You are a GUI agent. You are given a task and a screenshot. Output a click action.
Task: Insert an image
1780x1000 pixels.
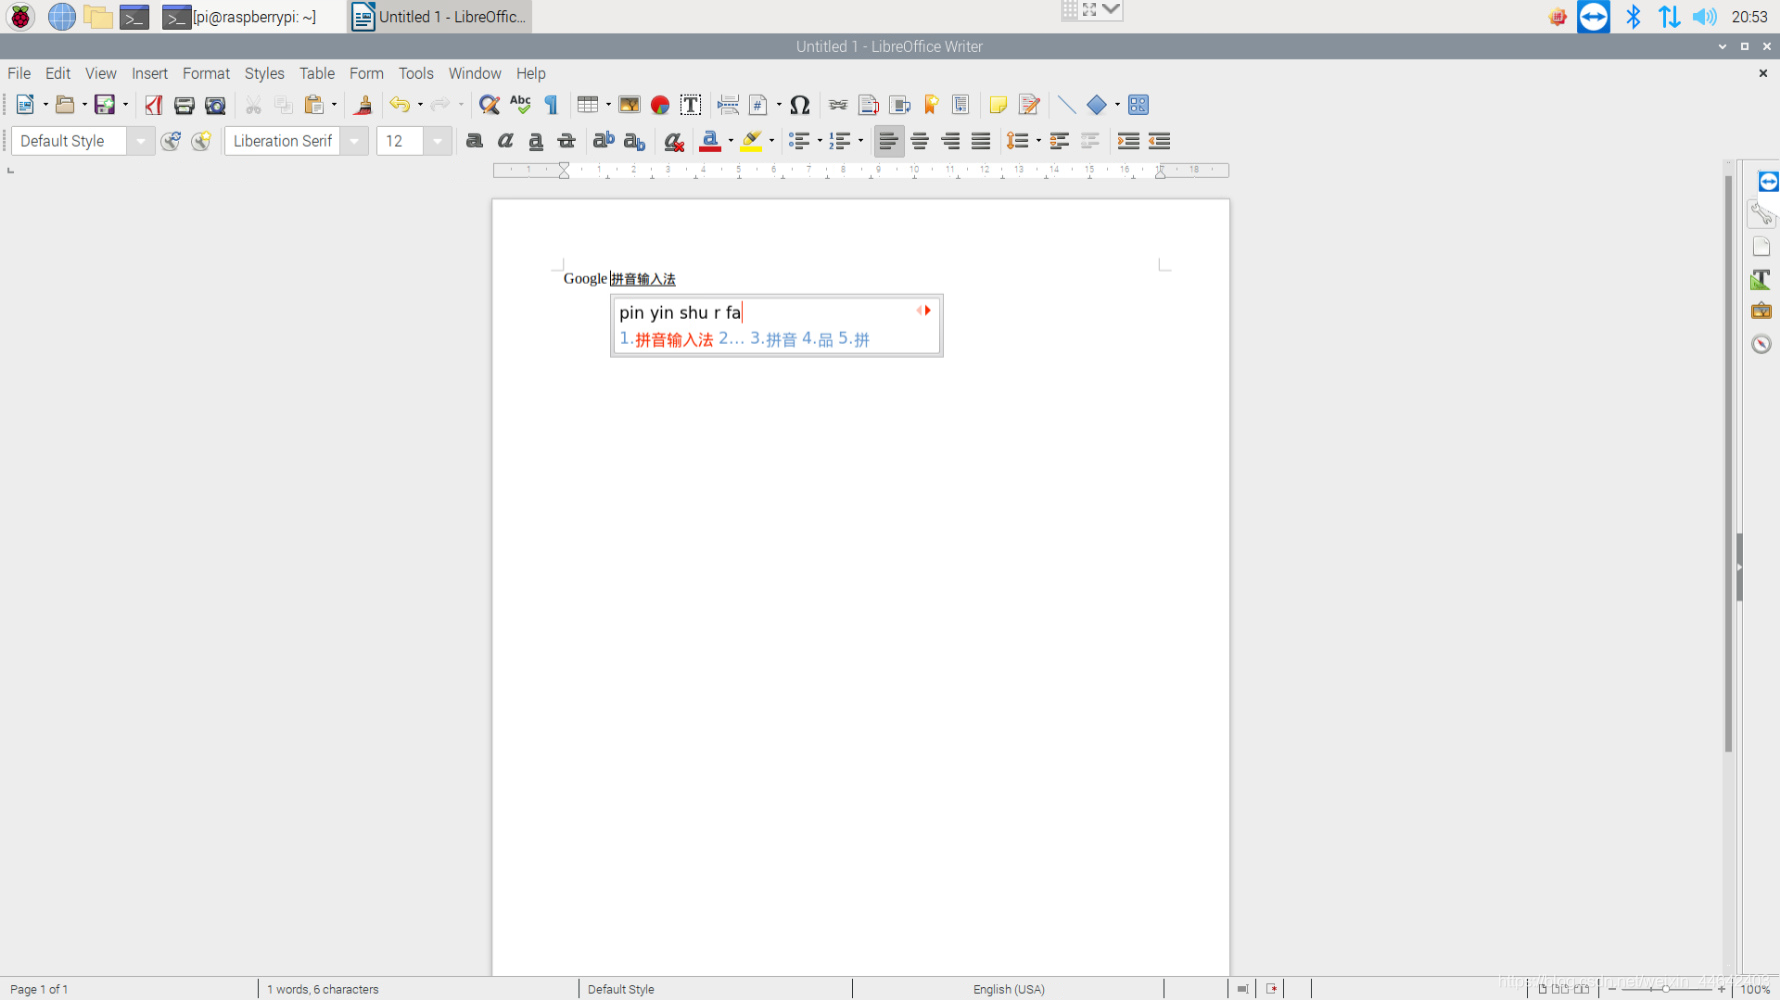coord(629,105)
